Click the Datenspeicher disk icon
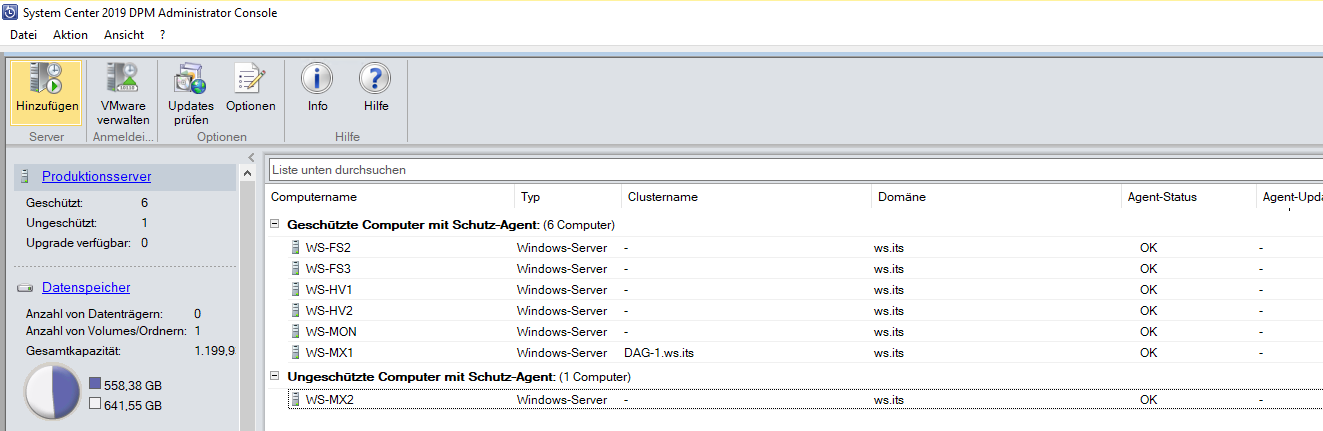Viewport: 1323px width, 431px height. click(x=24, y=288)
